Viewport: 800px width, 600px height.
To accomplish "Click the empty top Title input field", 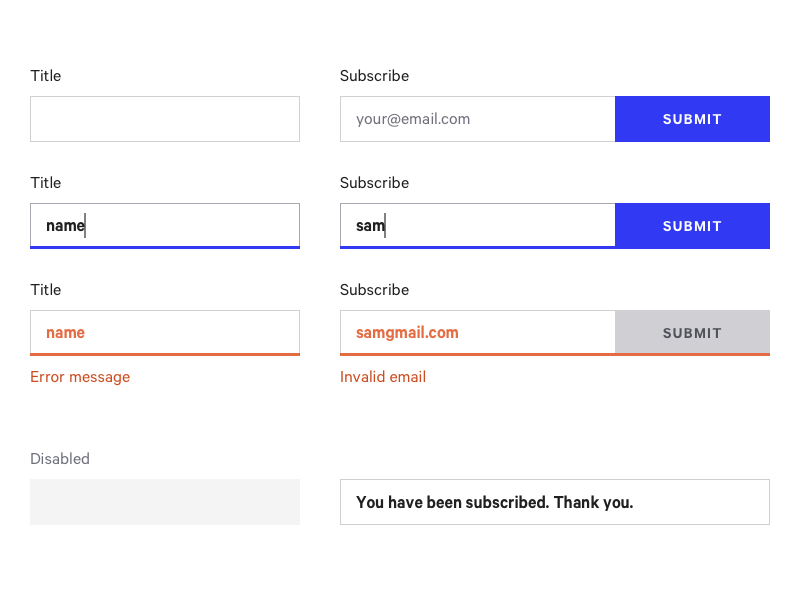I will [165, 119].
